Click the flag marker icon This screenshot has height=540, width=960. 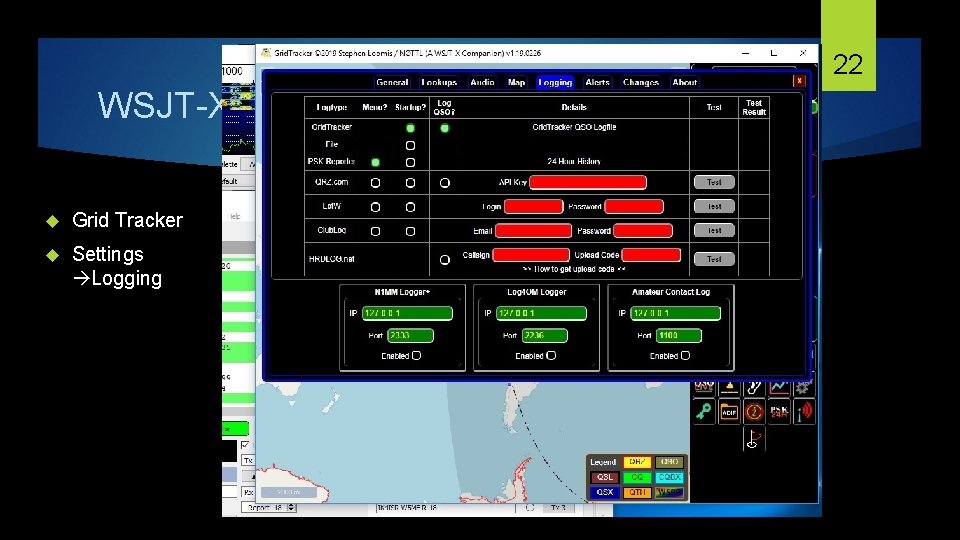coord(754,439)
